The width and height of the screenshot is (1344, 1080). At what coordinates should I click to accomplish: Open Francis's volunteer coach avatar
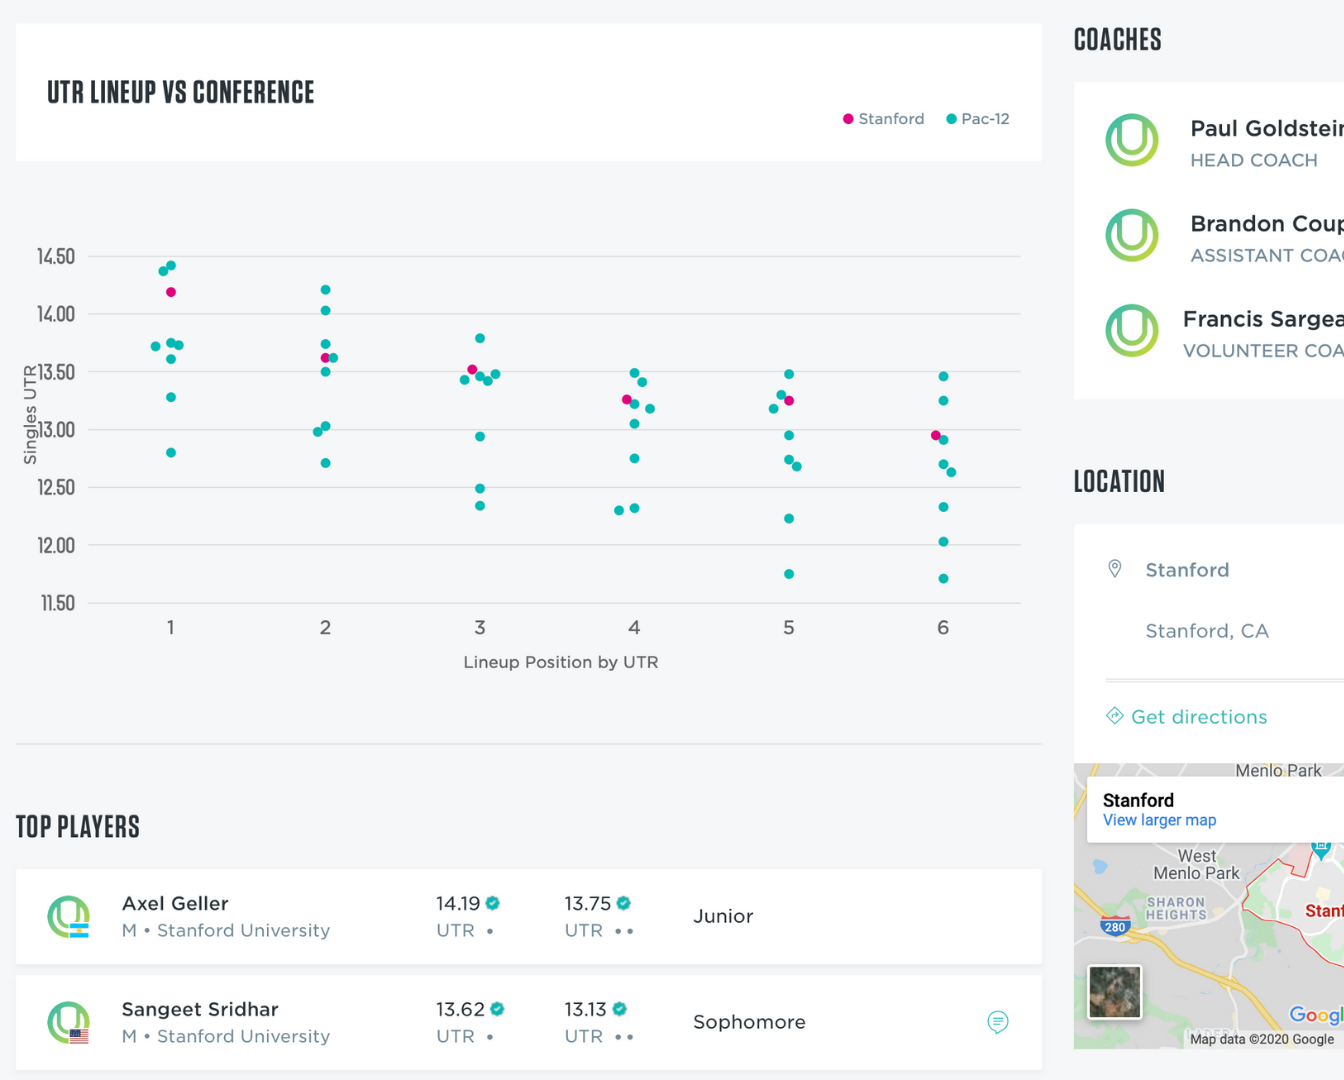1132,330
